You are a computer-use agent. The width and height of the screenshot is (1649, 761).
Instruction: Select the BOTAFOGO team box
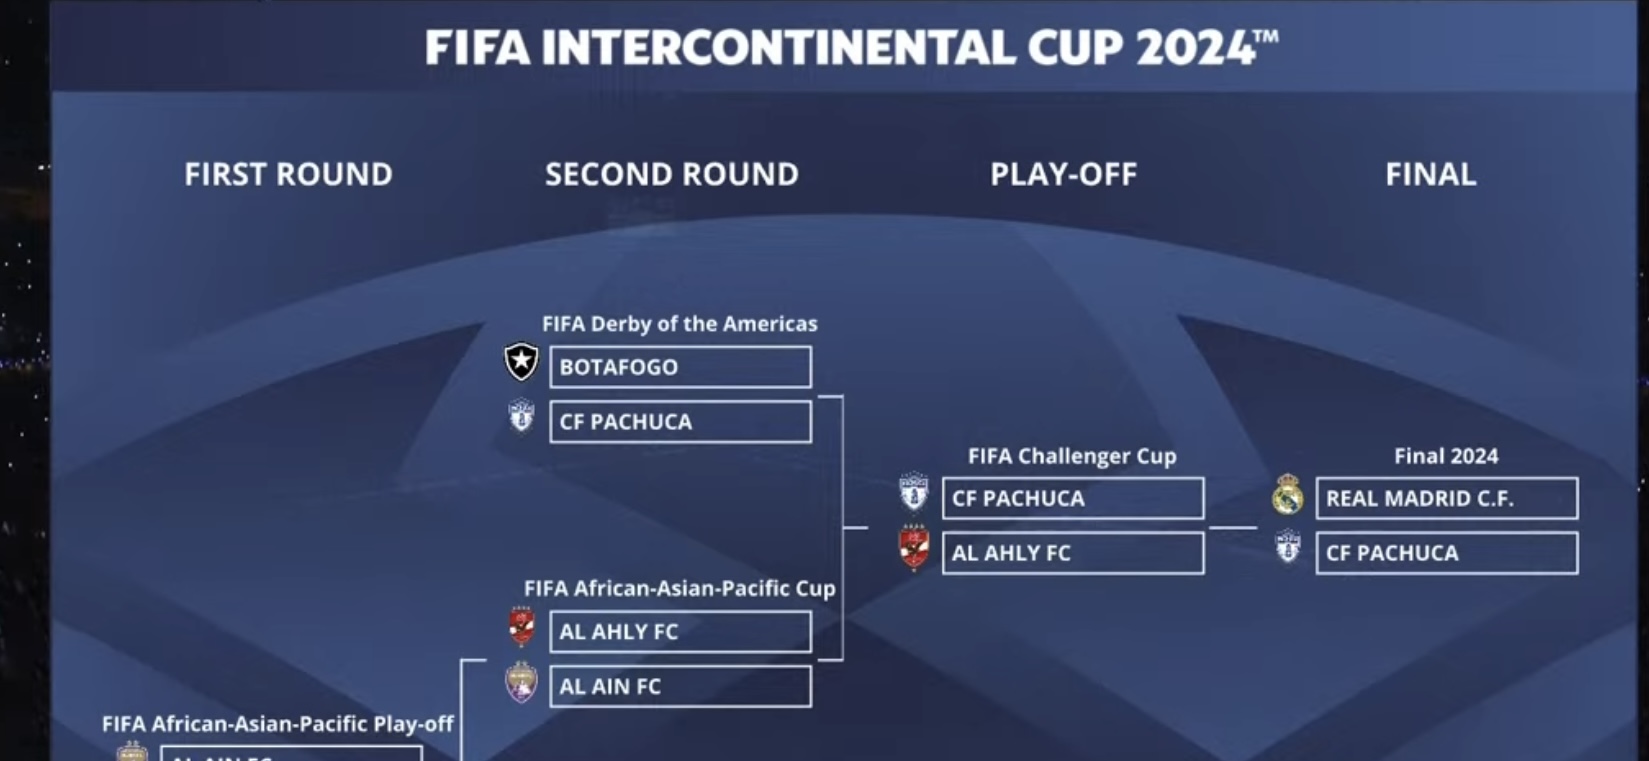coord(680,367)
